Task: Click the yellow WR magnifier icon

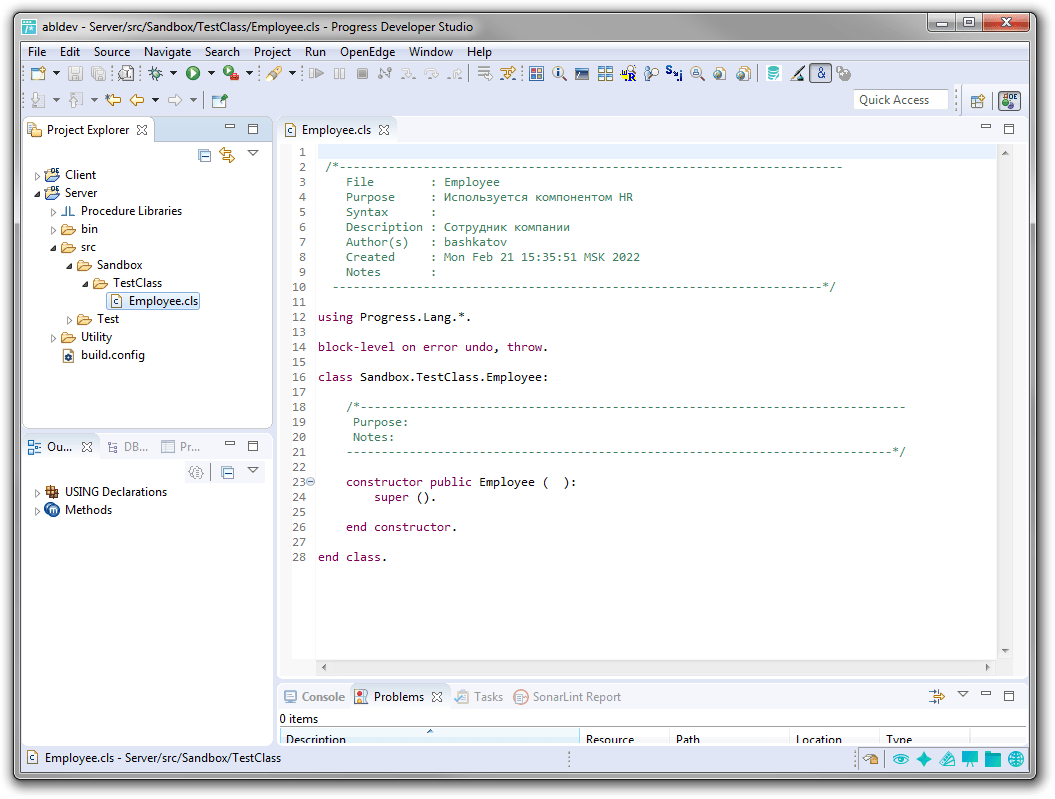Action: pyautogui.click(x=628, y=73)
